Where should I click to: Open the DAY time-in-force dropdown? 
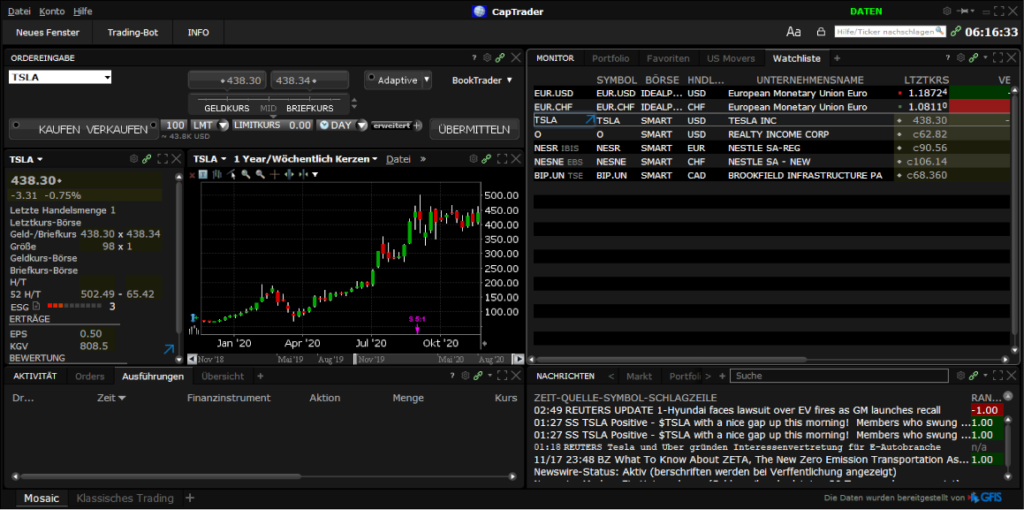coord(362,125)
